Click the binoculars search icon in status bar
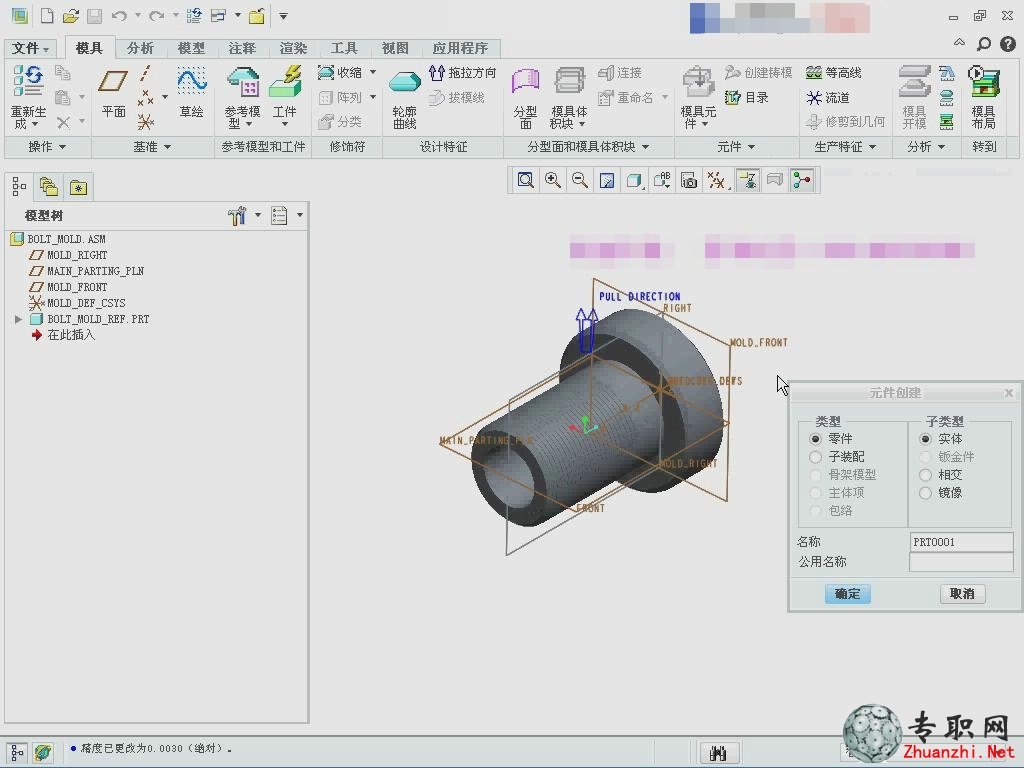Image resolution: width=1024 pixels, height=768 pixels. click(x=718, y=753)
